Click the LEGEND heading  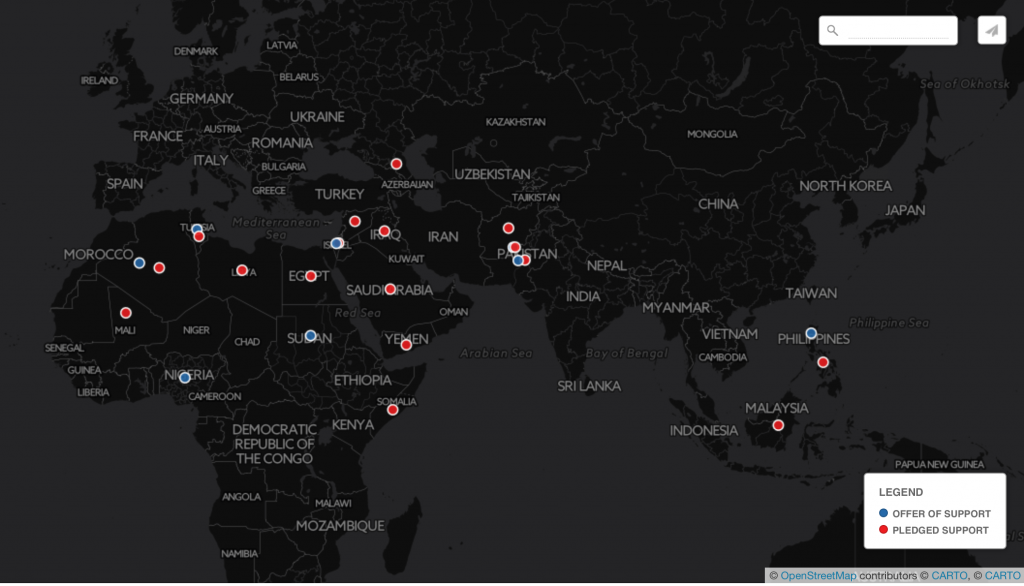901,492
